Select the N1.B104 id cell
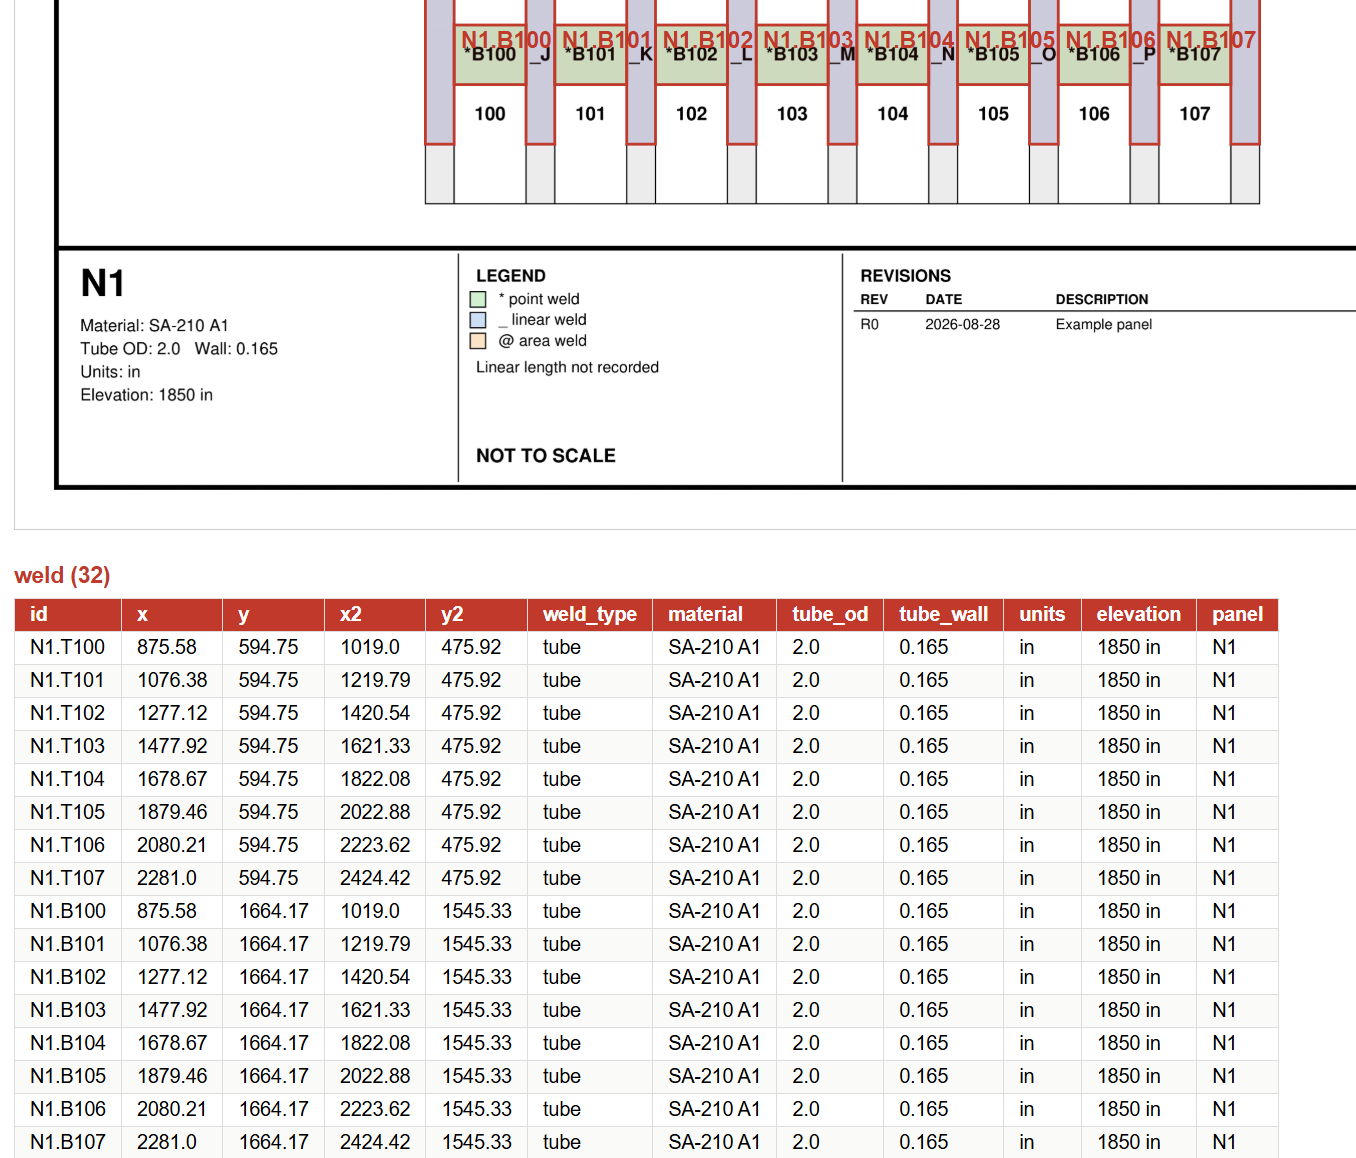 coord(68,1043)
